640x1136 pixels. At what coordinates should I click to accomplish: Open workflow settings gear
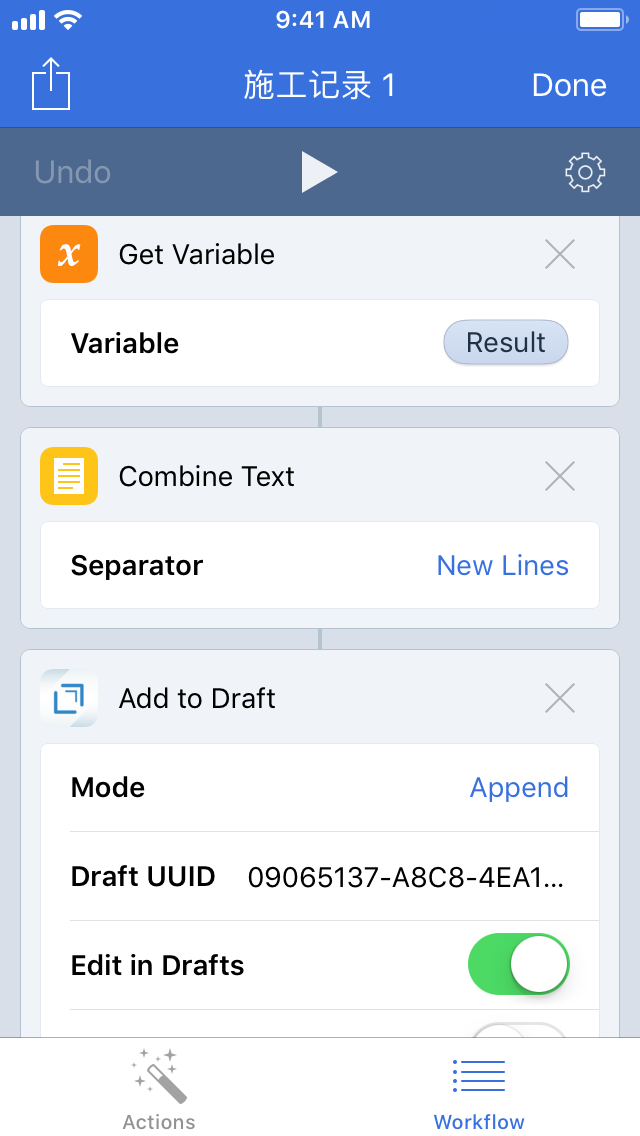point(585,172)
